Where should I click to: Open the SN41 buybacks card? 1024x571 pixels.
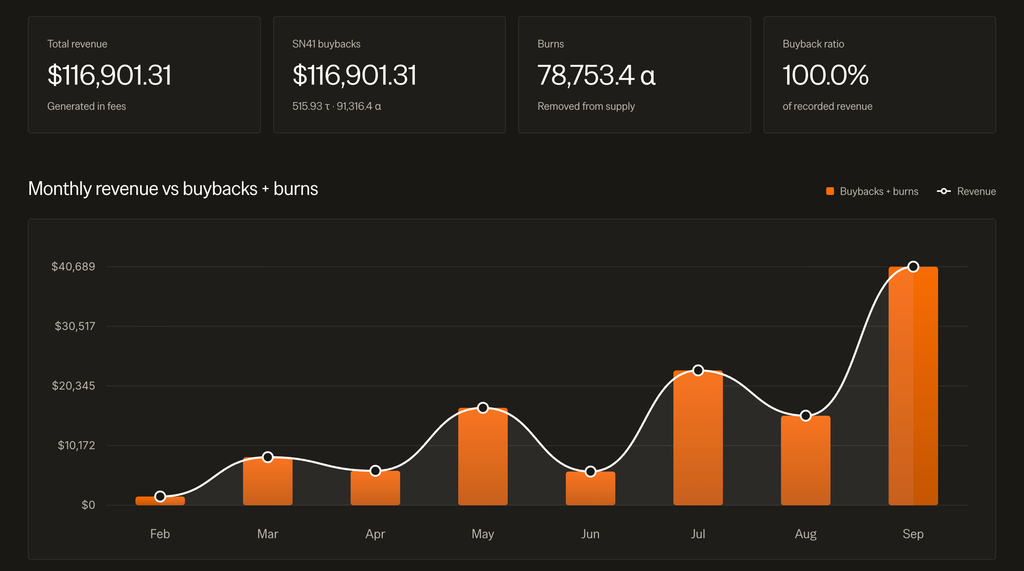coord(389,75)
